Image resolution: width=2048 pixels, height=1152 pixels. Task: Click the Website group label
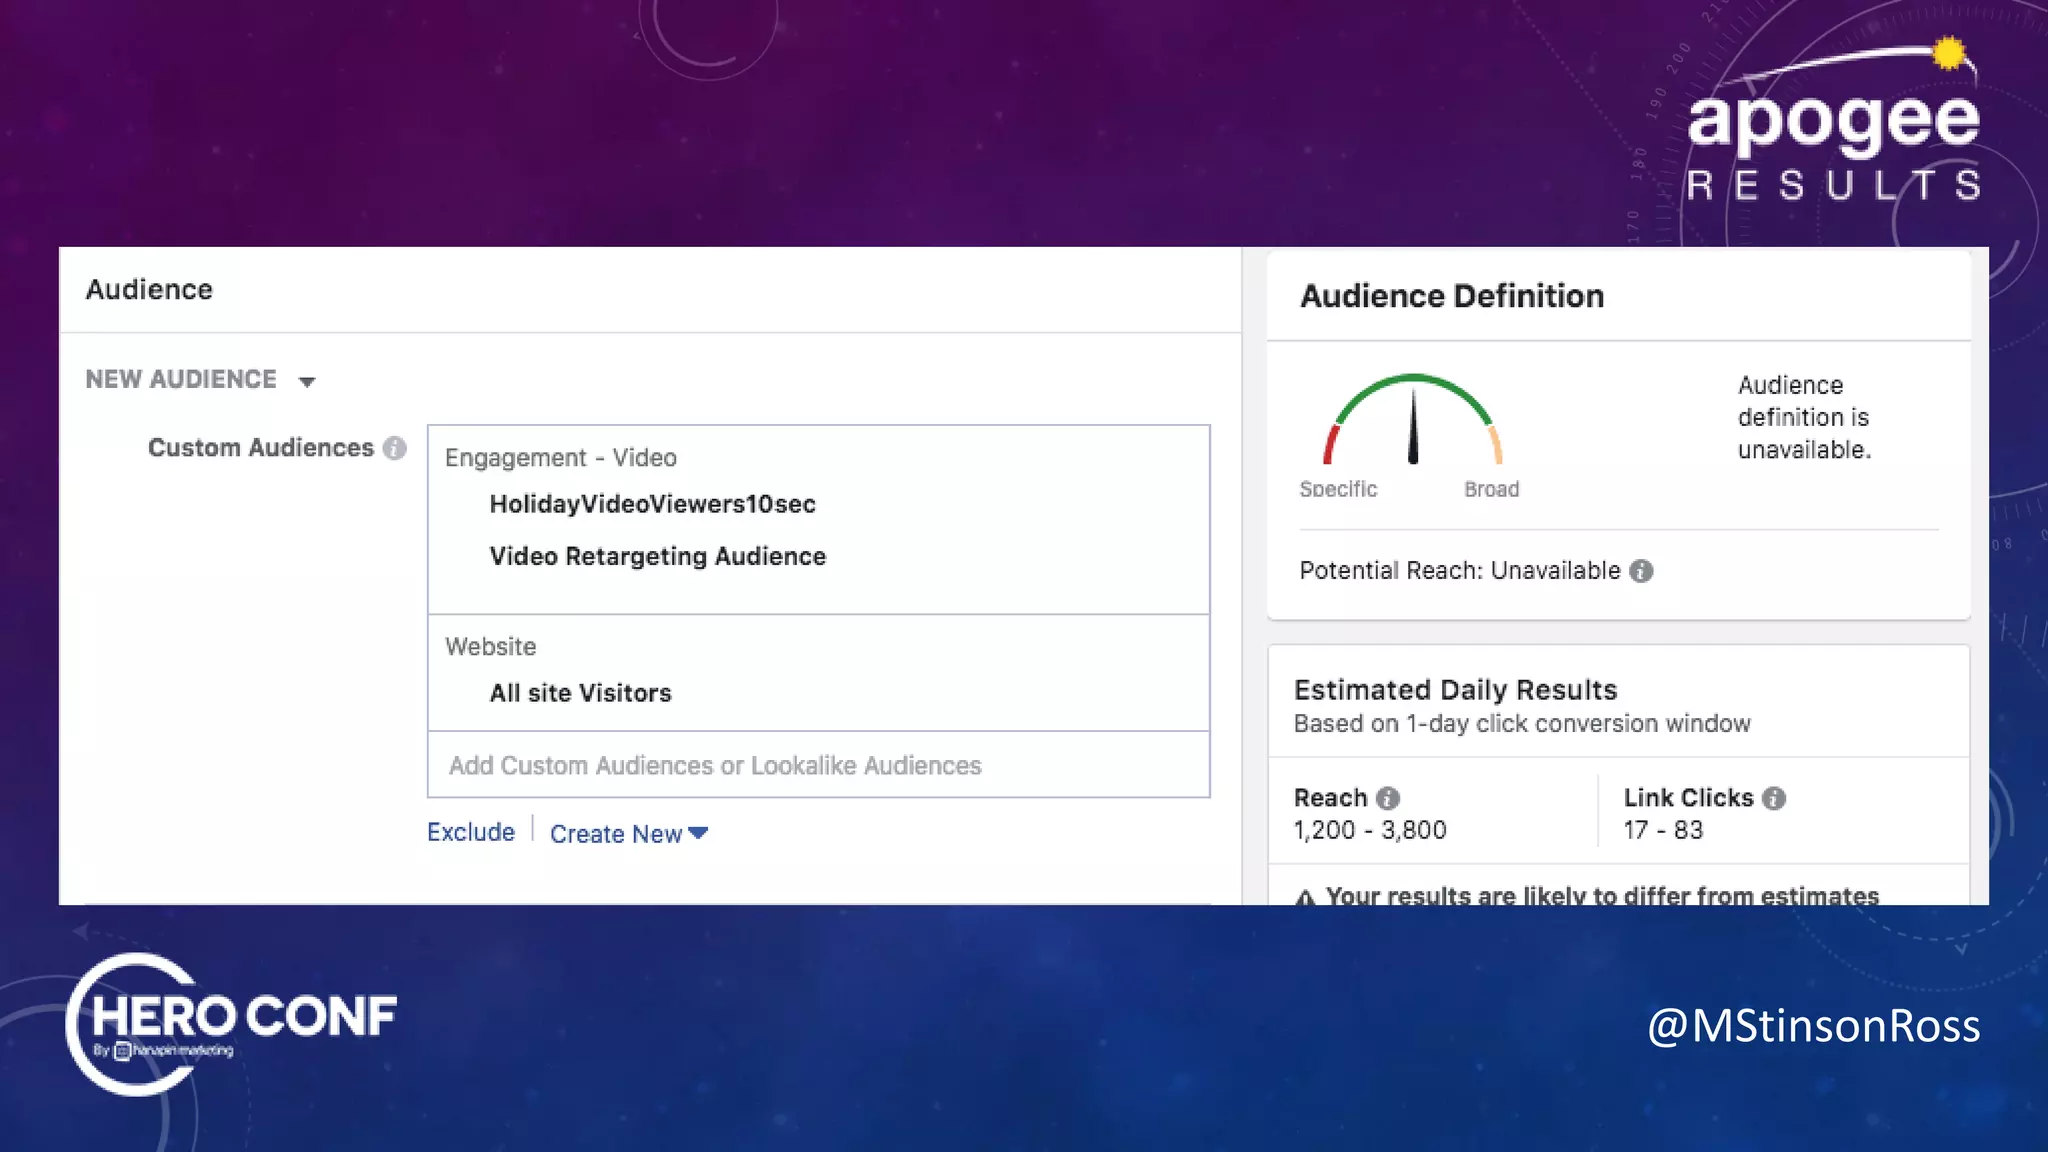click(x=490, y=647)
